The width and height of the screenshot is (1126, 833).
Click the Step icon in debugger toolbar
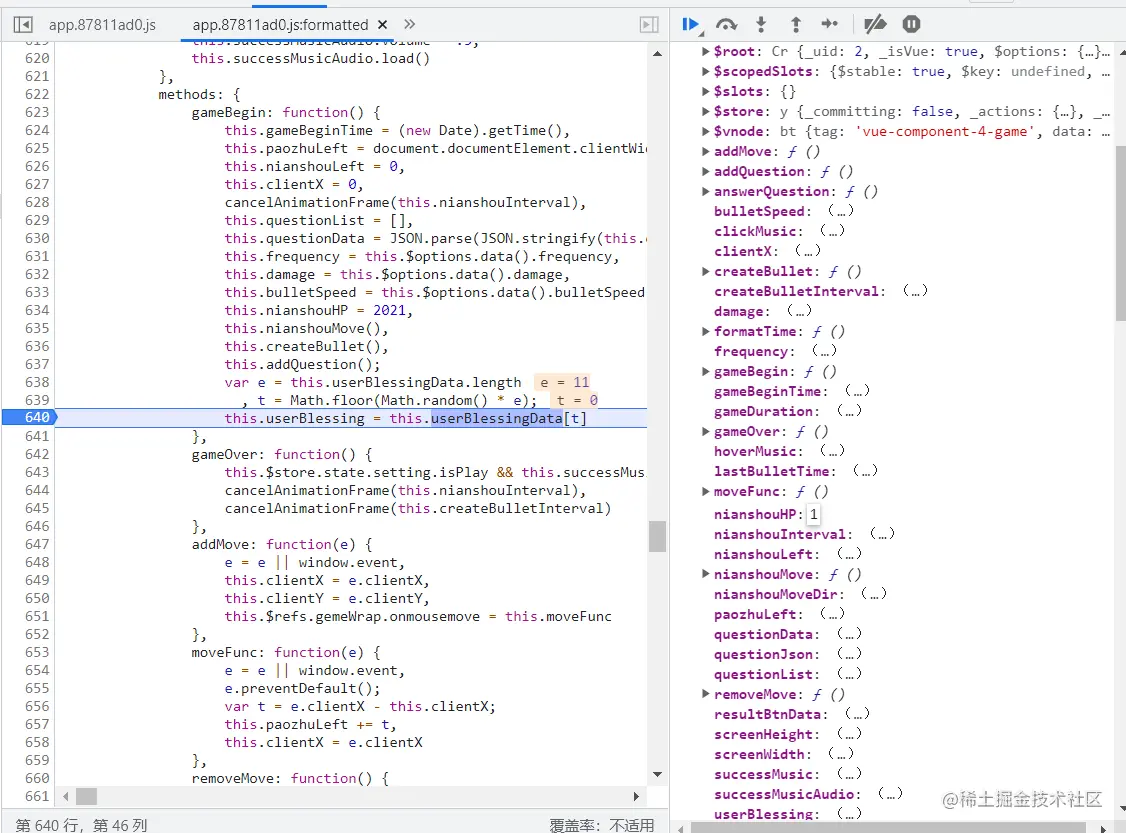pyautogui.click(x=829, y=24)
